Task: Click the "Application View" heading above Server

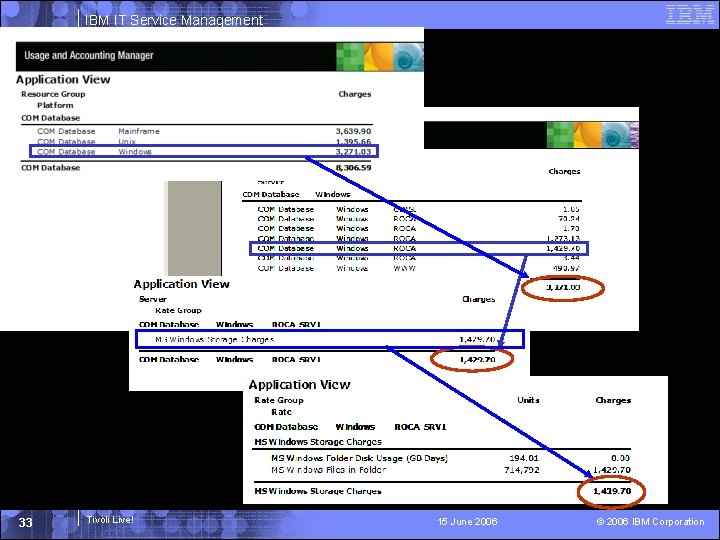Action: click(181, 284)
